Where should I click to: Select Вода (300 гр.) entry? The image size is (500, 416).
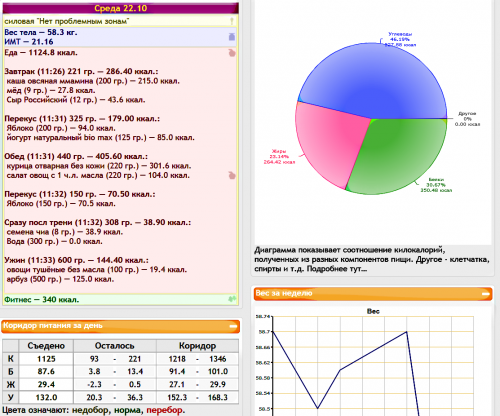pyautogui.click(x=55, y=241)
